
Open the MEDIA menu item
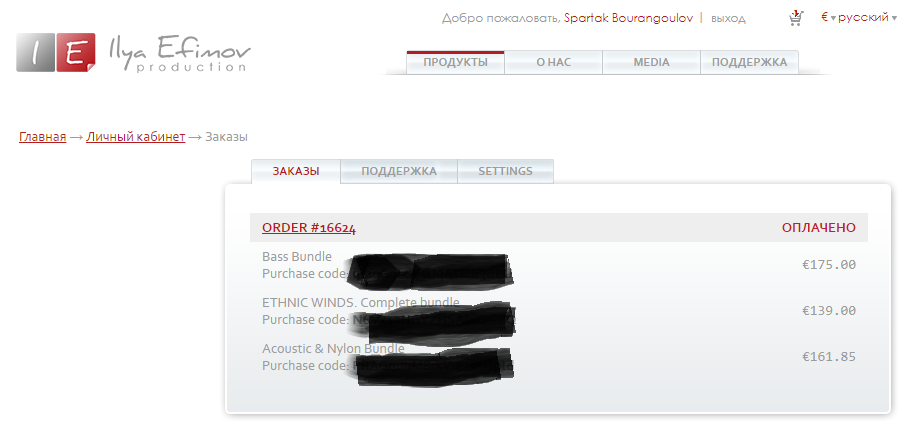tap(651, 62)
